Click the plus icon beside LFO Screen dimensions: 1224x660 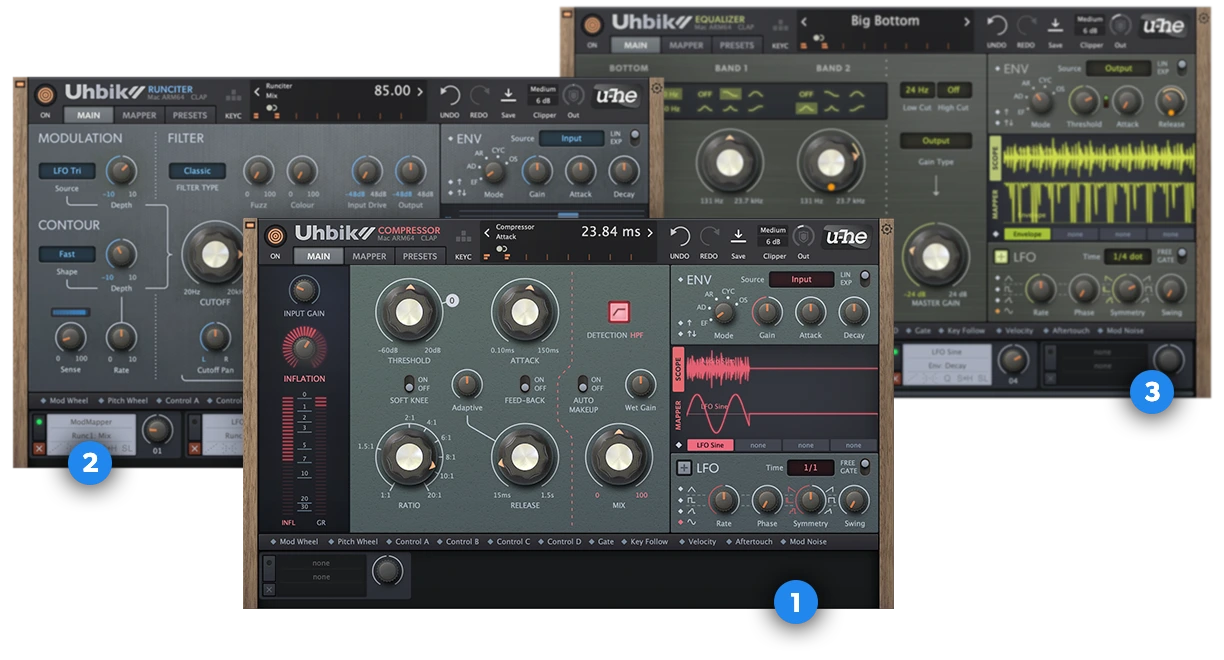click(x=684, y=467)
